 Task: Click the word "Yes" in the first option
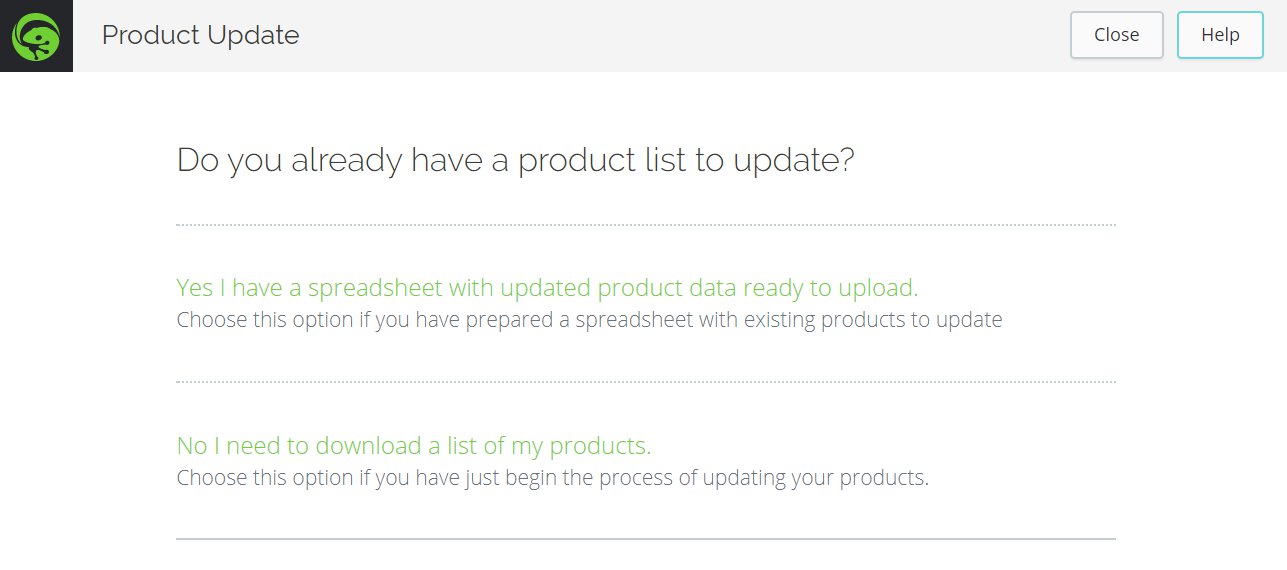coord(194,288)
